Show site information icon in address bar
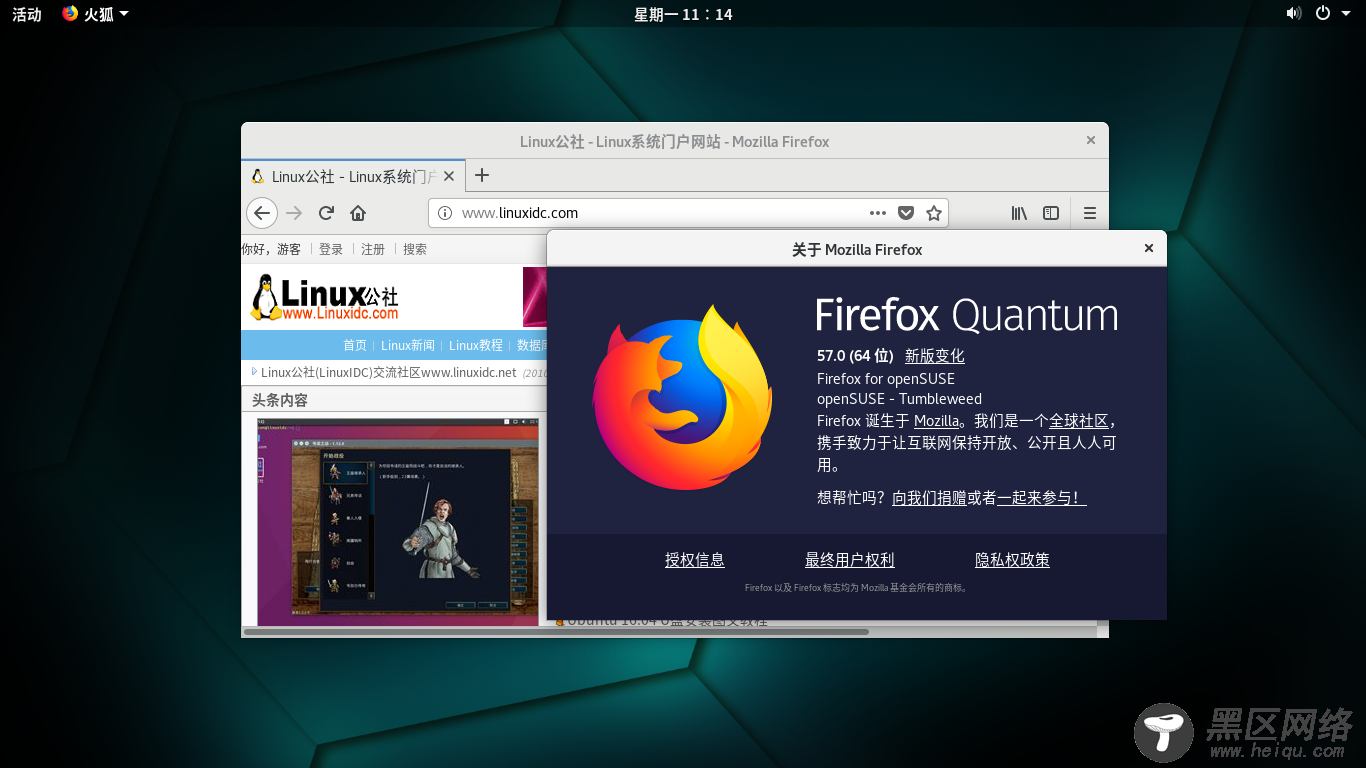 (445, 213)
